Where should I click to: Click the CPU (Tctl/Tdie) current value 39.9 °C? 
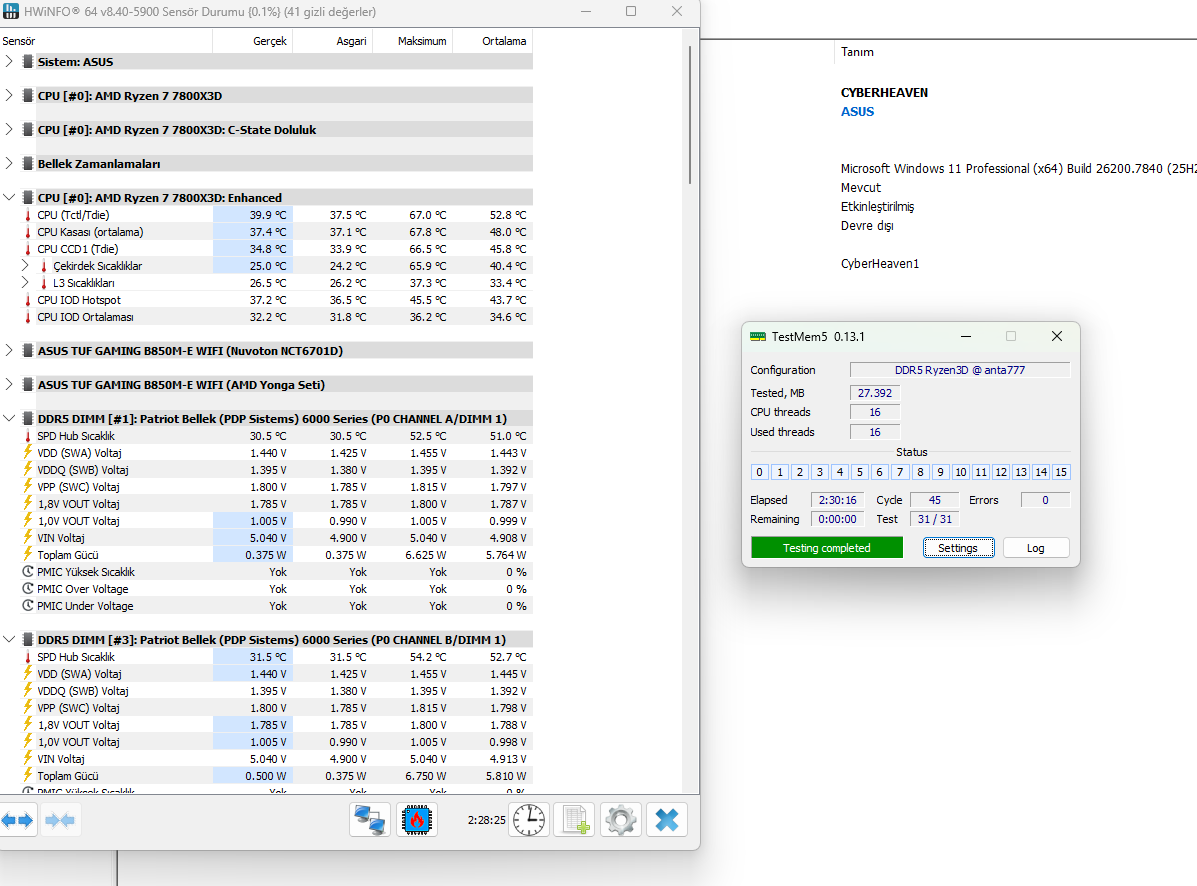click(x=268, y=215)
